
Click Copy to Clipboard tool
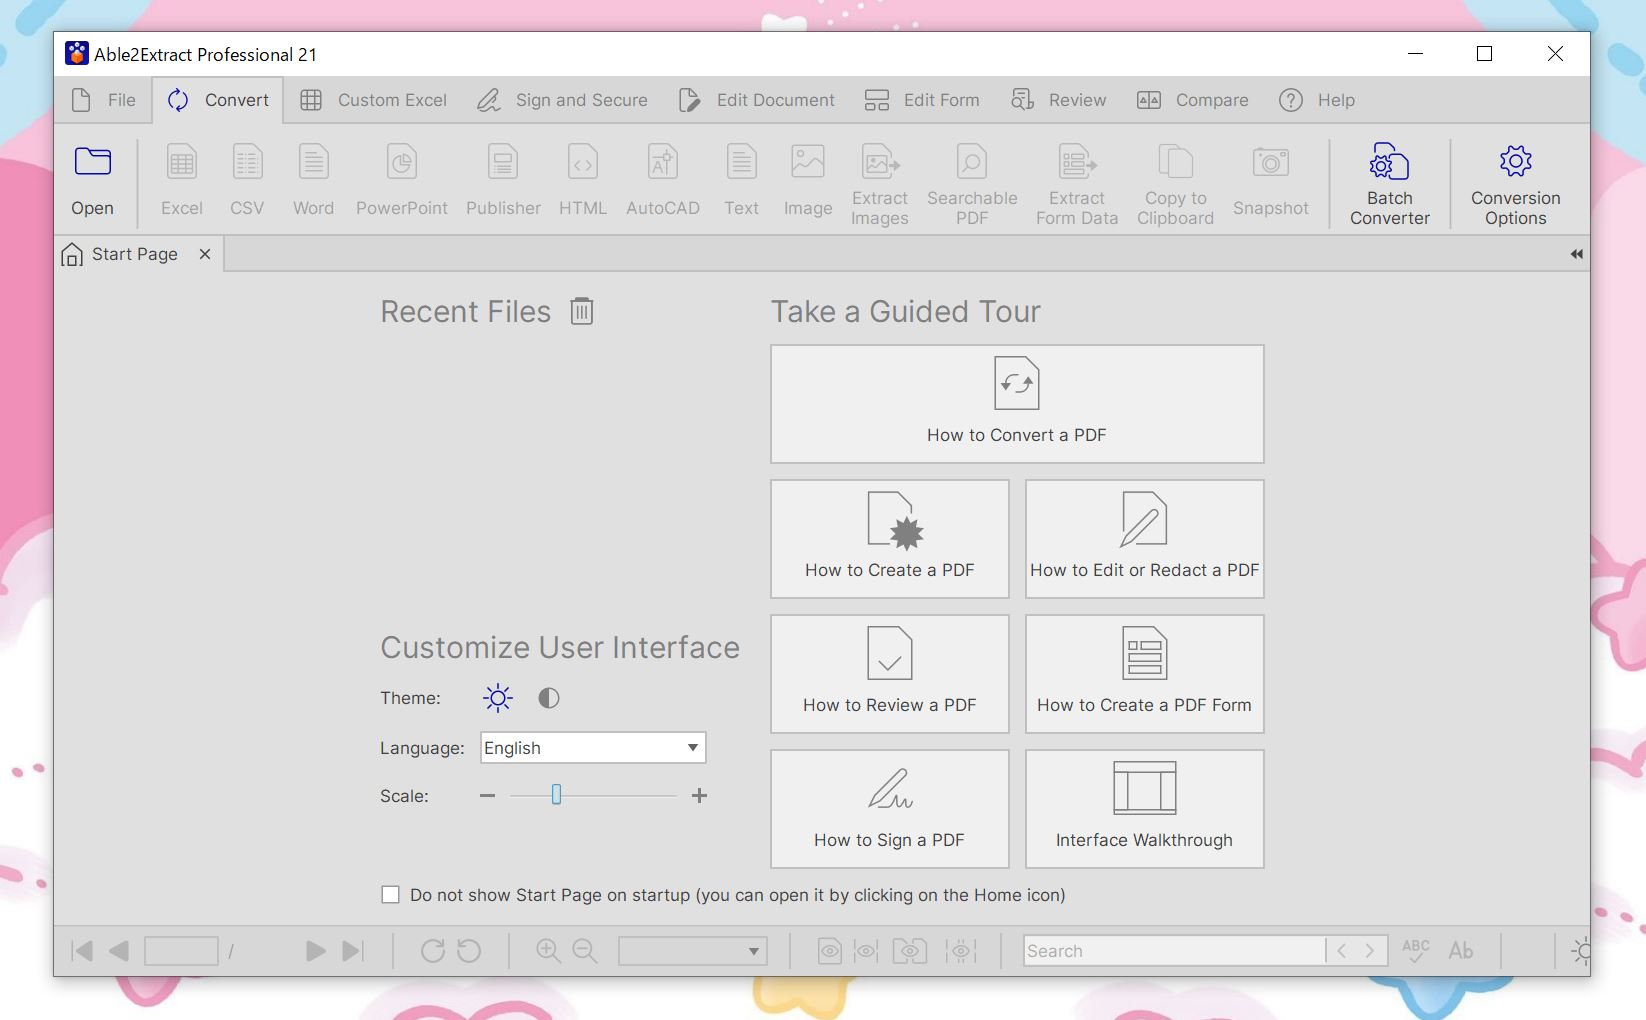(x=1175, y=185)
